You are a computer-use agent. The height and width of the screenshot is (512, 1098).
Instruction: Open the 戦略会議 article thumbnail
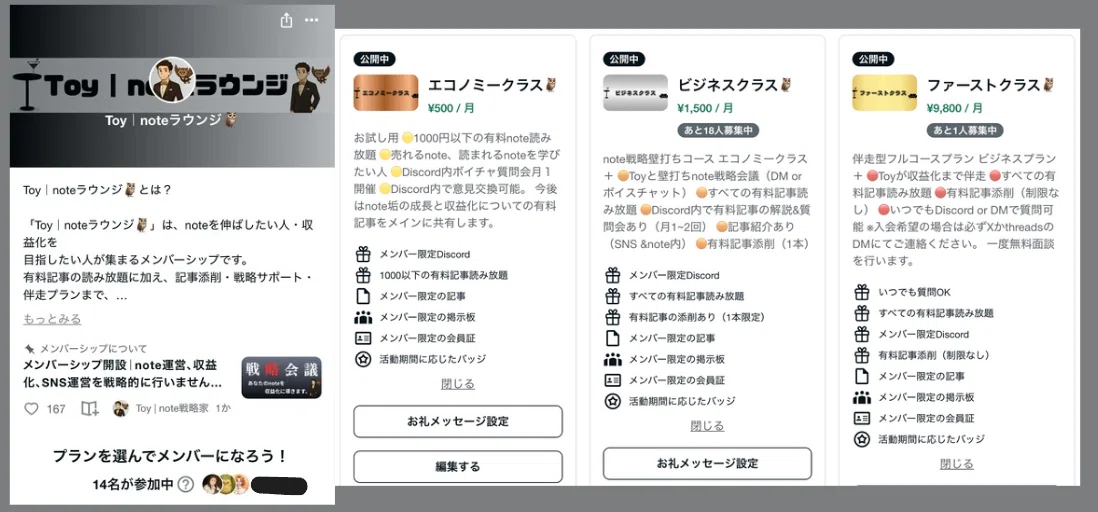tap(282, 378)
